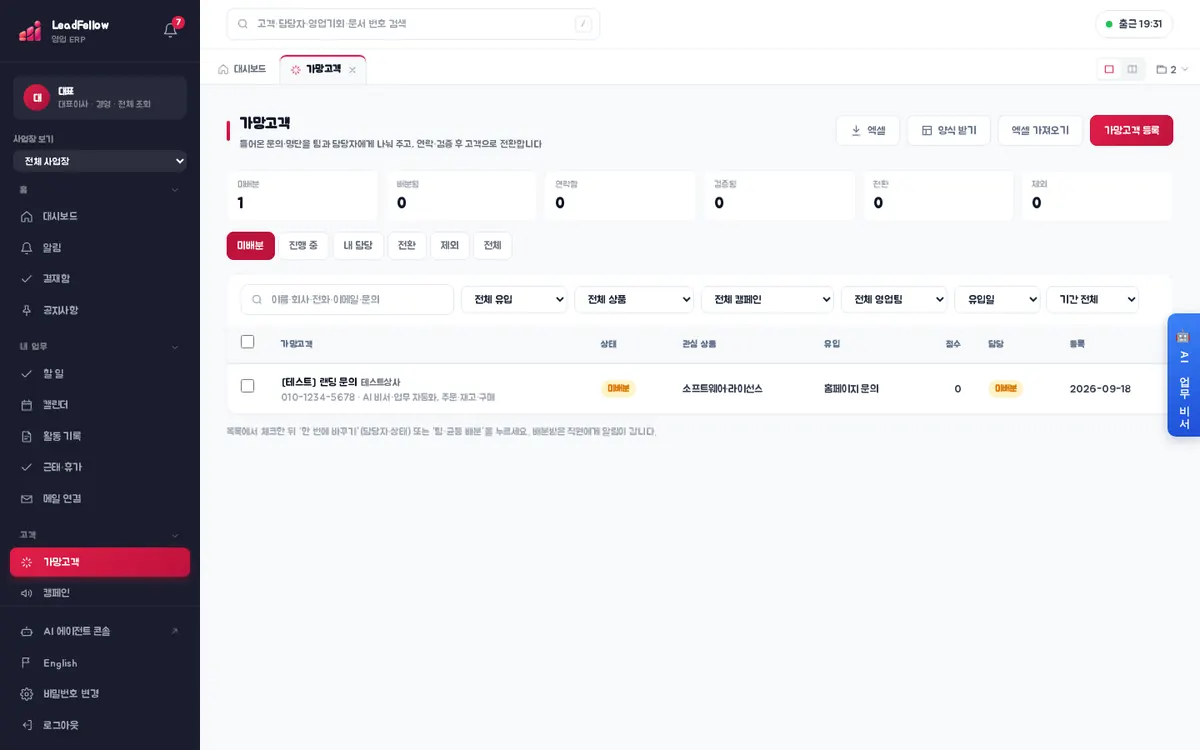The width and height of the screenshot is (1200, 750).
Task: Open the 전체 사업장 dropdown
Action: (x=100, y=161)
